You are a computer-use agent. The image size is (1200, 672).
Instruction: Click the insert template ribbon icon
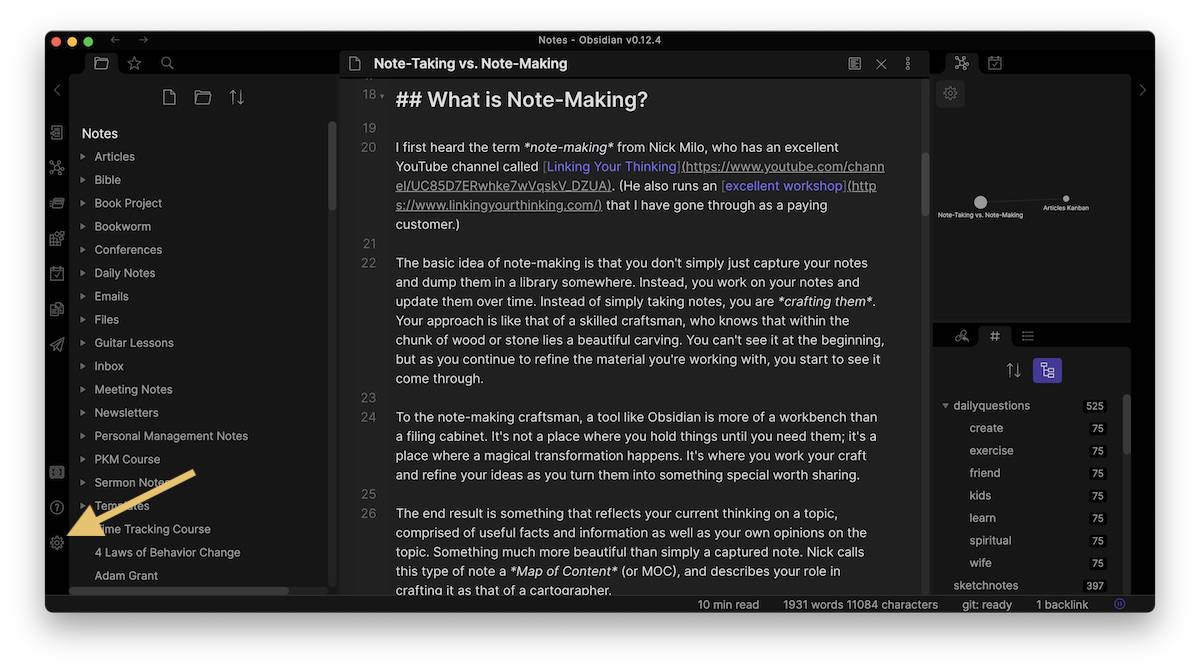(x=57, y=309)
